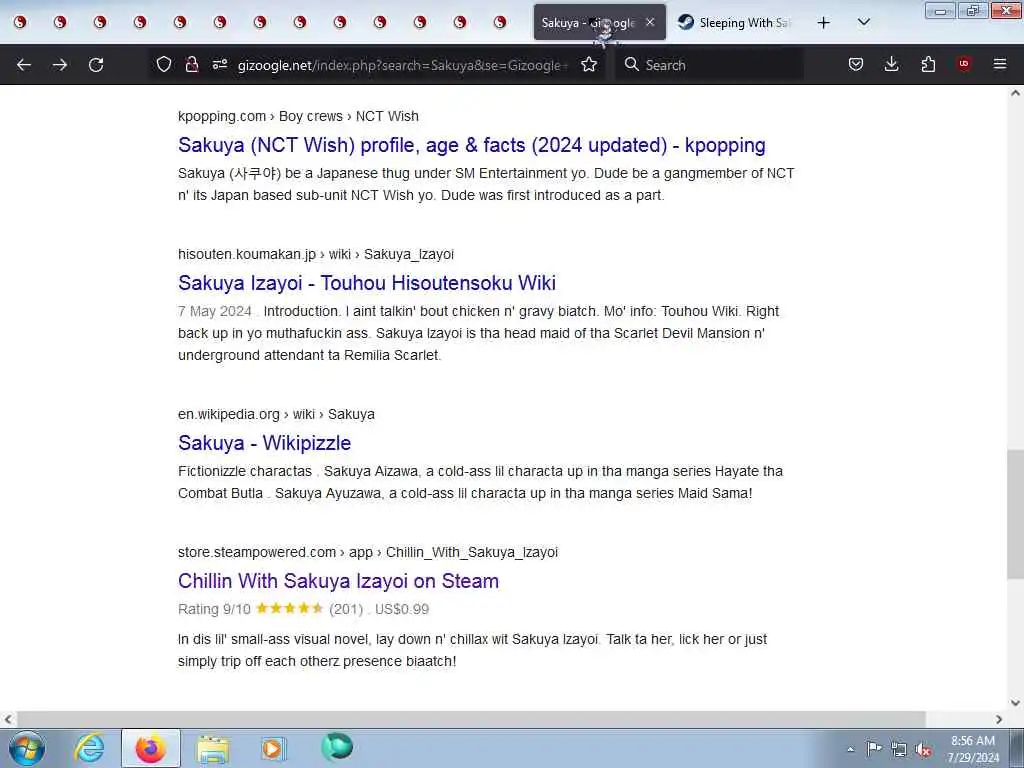This screenshot has height=768, width=1024.
Task: Click the 7 May 2024 date text
Action: tap(215, 311)
